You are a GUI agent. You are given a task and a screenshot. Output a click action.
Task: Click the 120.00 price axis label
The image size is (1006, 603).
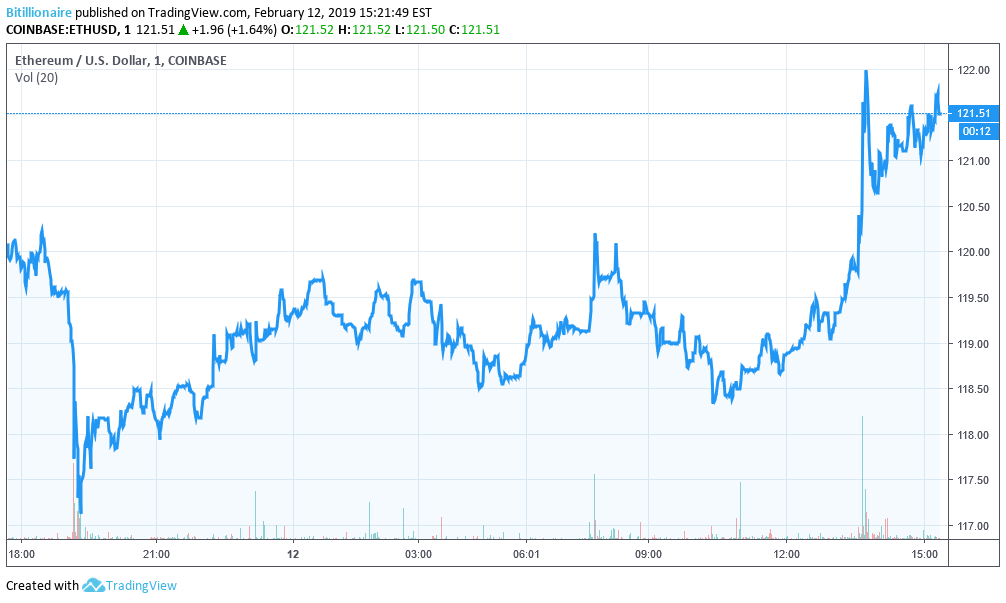[x=973, y=252]
